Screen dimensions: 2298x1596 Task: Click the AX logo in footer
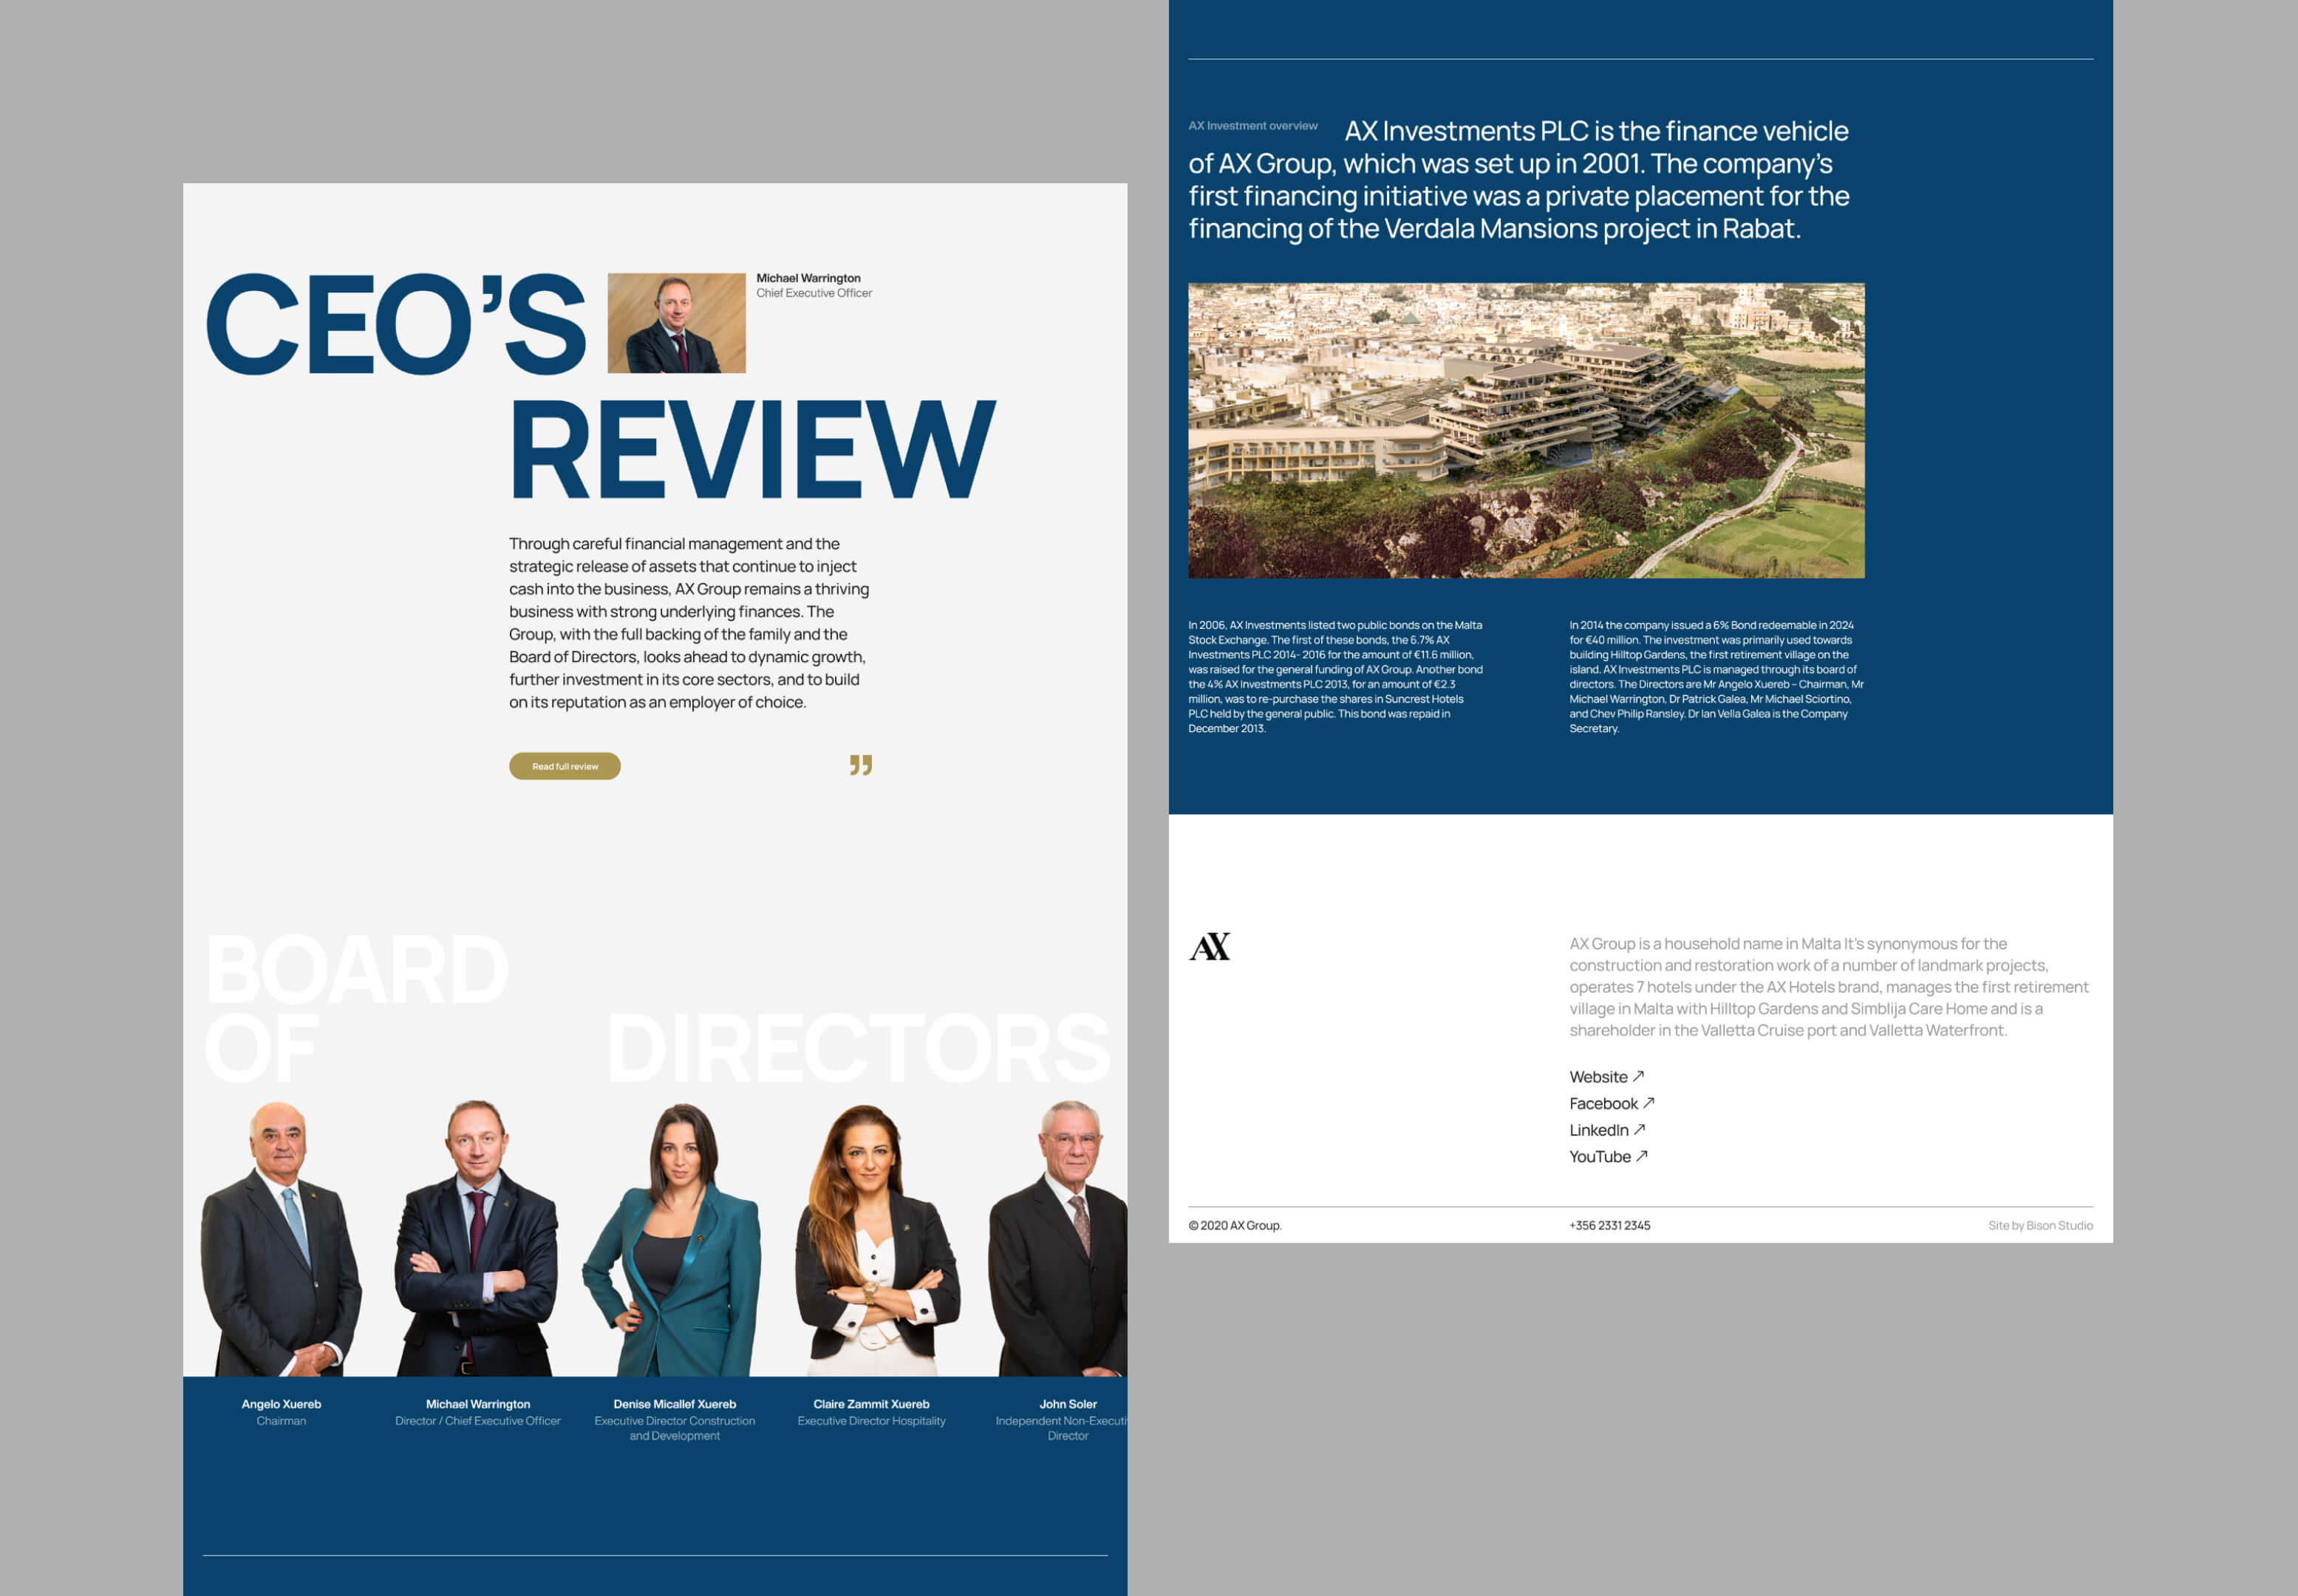click(x=1209, y=946)
